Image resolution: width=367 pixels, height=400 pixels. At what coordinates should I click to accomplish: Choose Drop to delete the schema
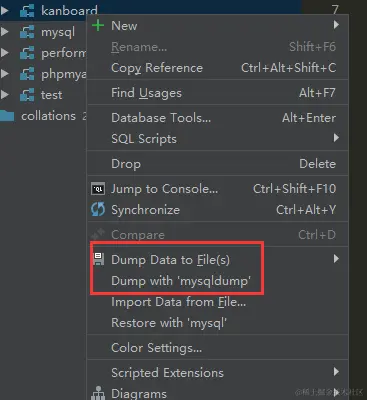218,164
